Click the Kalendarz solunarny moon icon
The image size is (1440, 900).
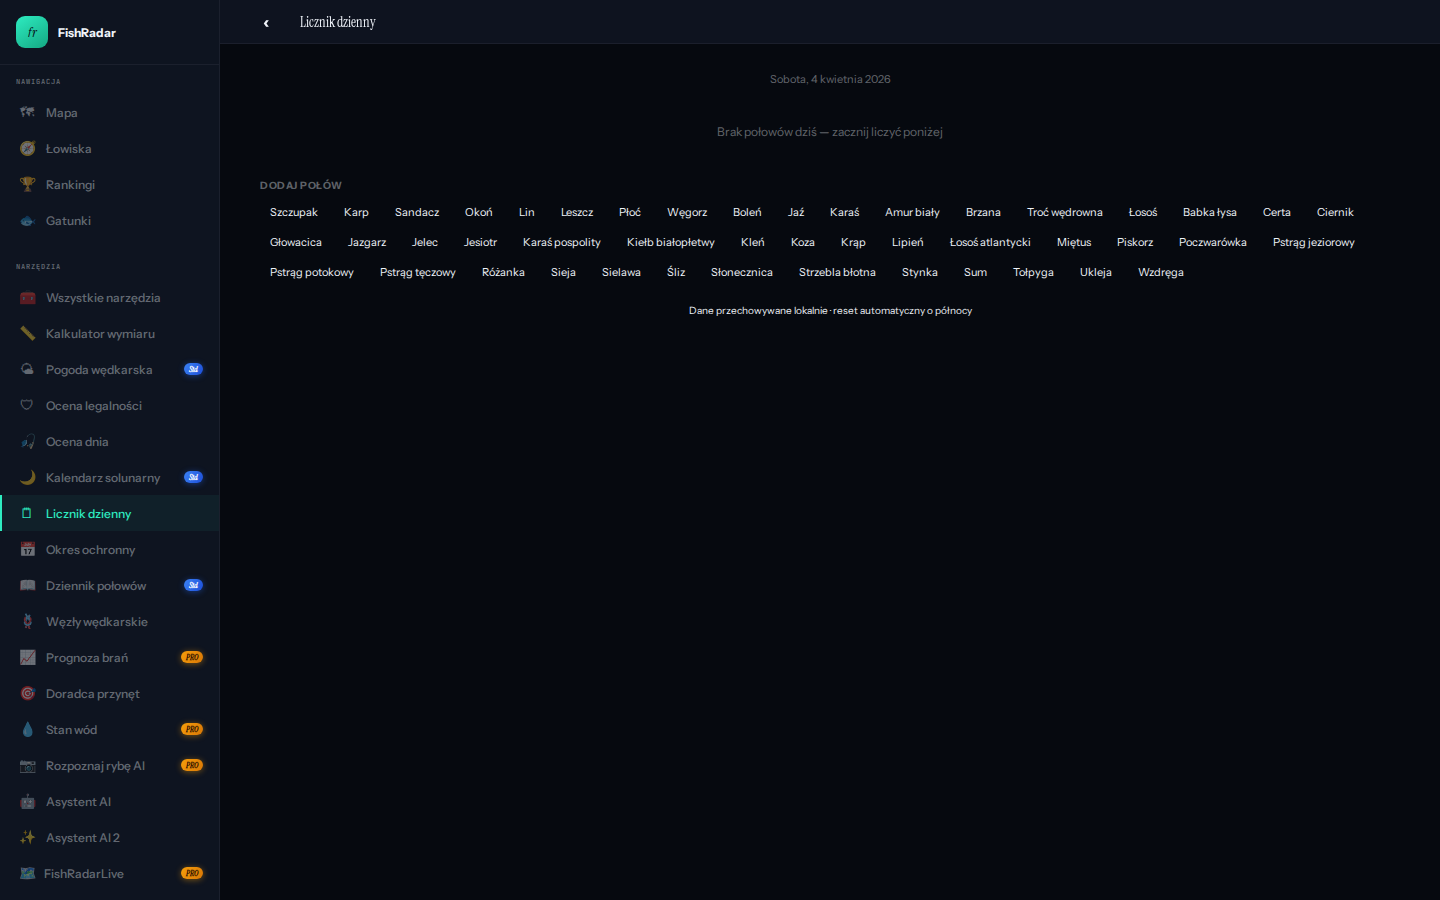pyautogui.click(x=28, y=478)
